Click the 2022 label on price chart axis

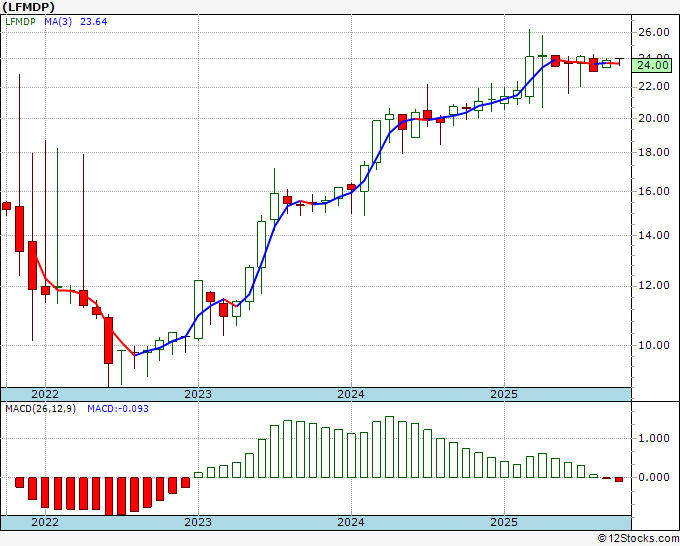tap(45, 394)
